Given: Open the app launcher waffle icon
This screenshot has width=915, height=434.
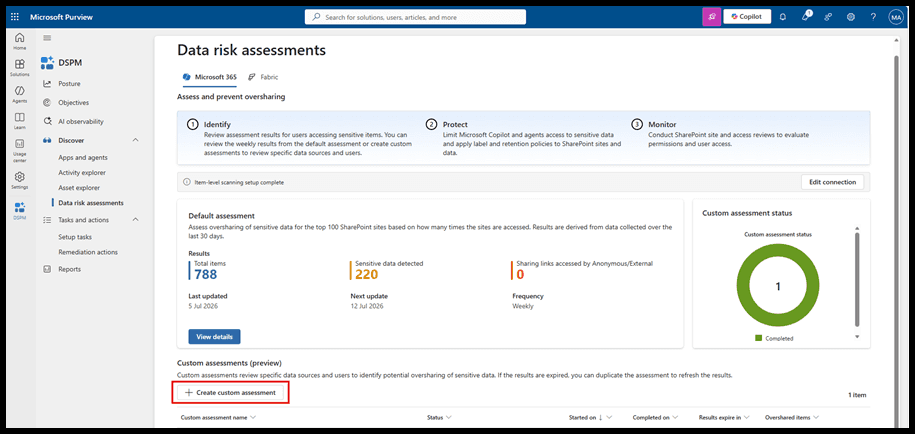Looking at the screenshot, I should [x=15, y=17].
